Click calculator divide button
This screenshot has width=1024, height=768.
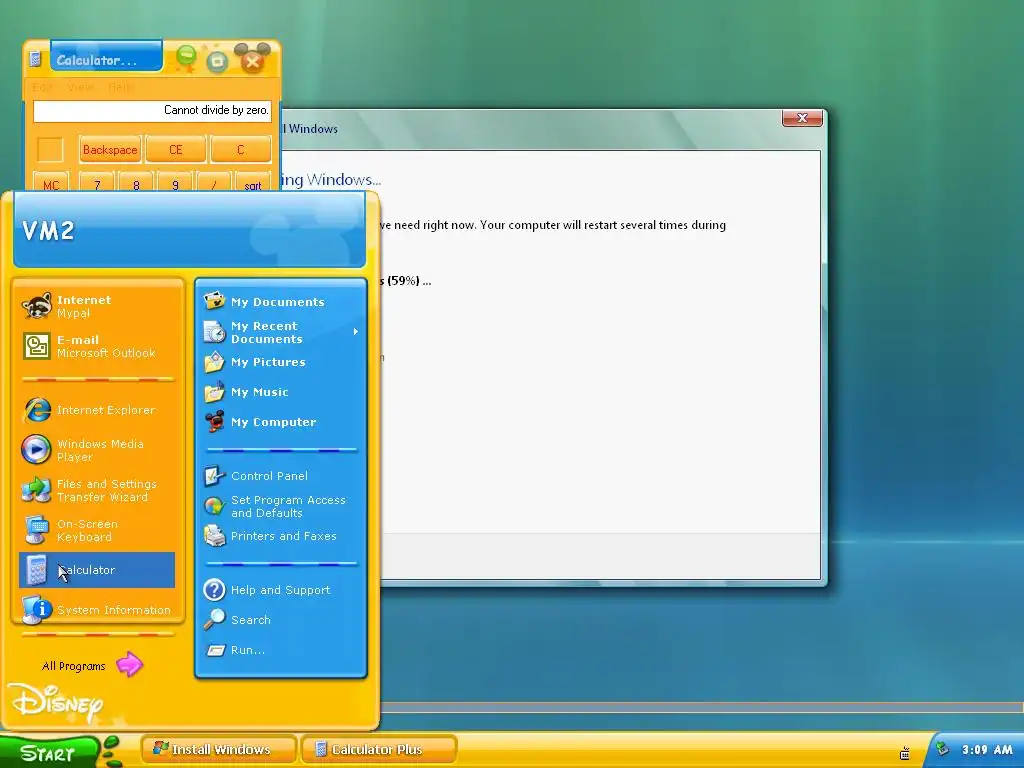pyautogui.click(x=214, y=184)
